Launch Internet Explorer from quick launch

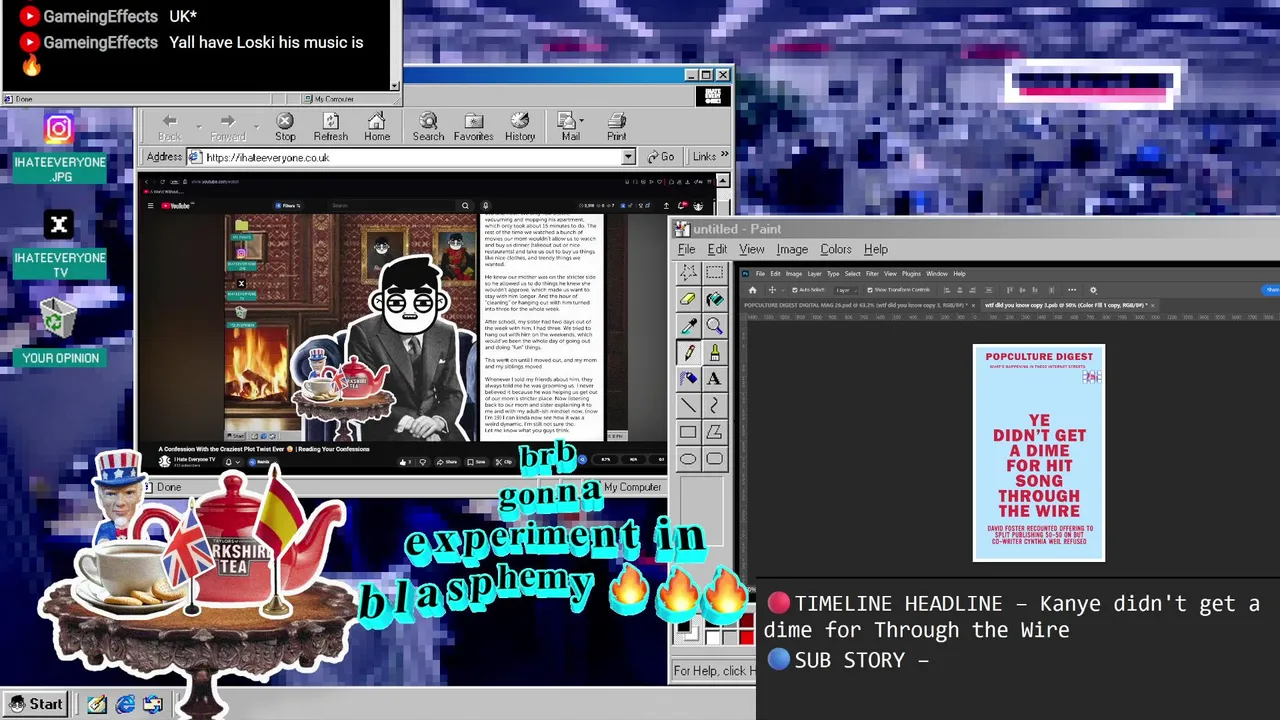[125, 704]
